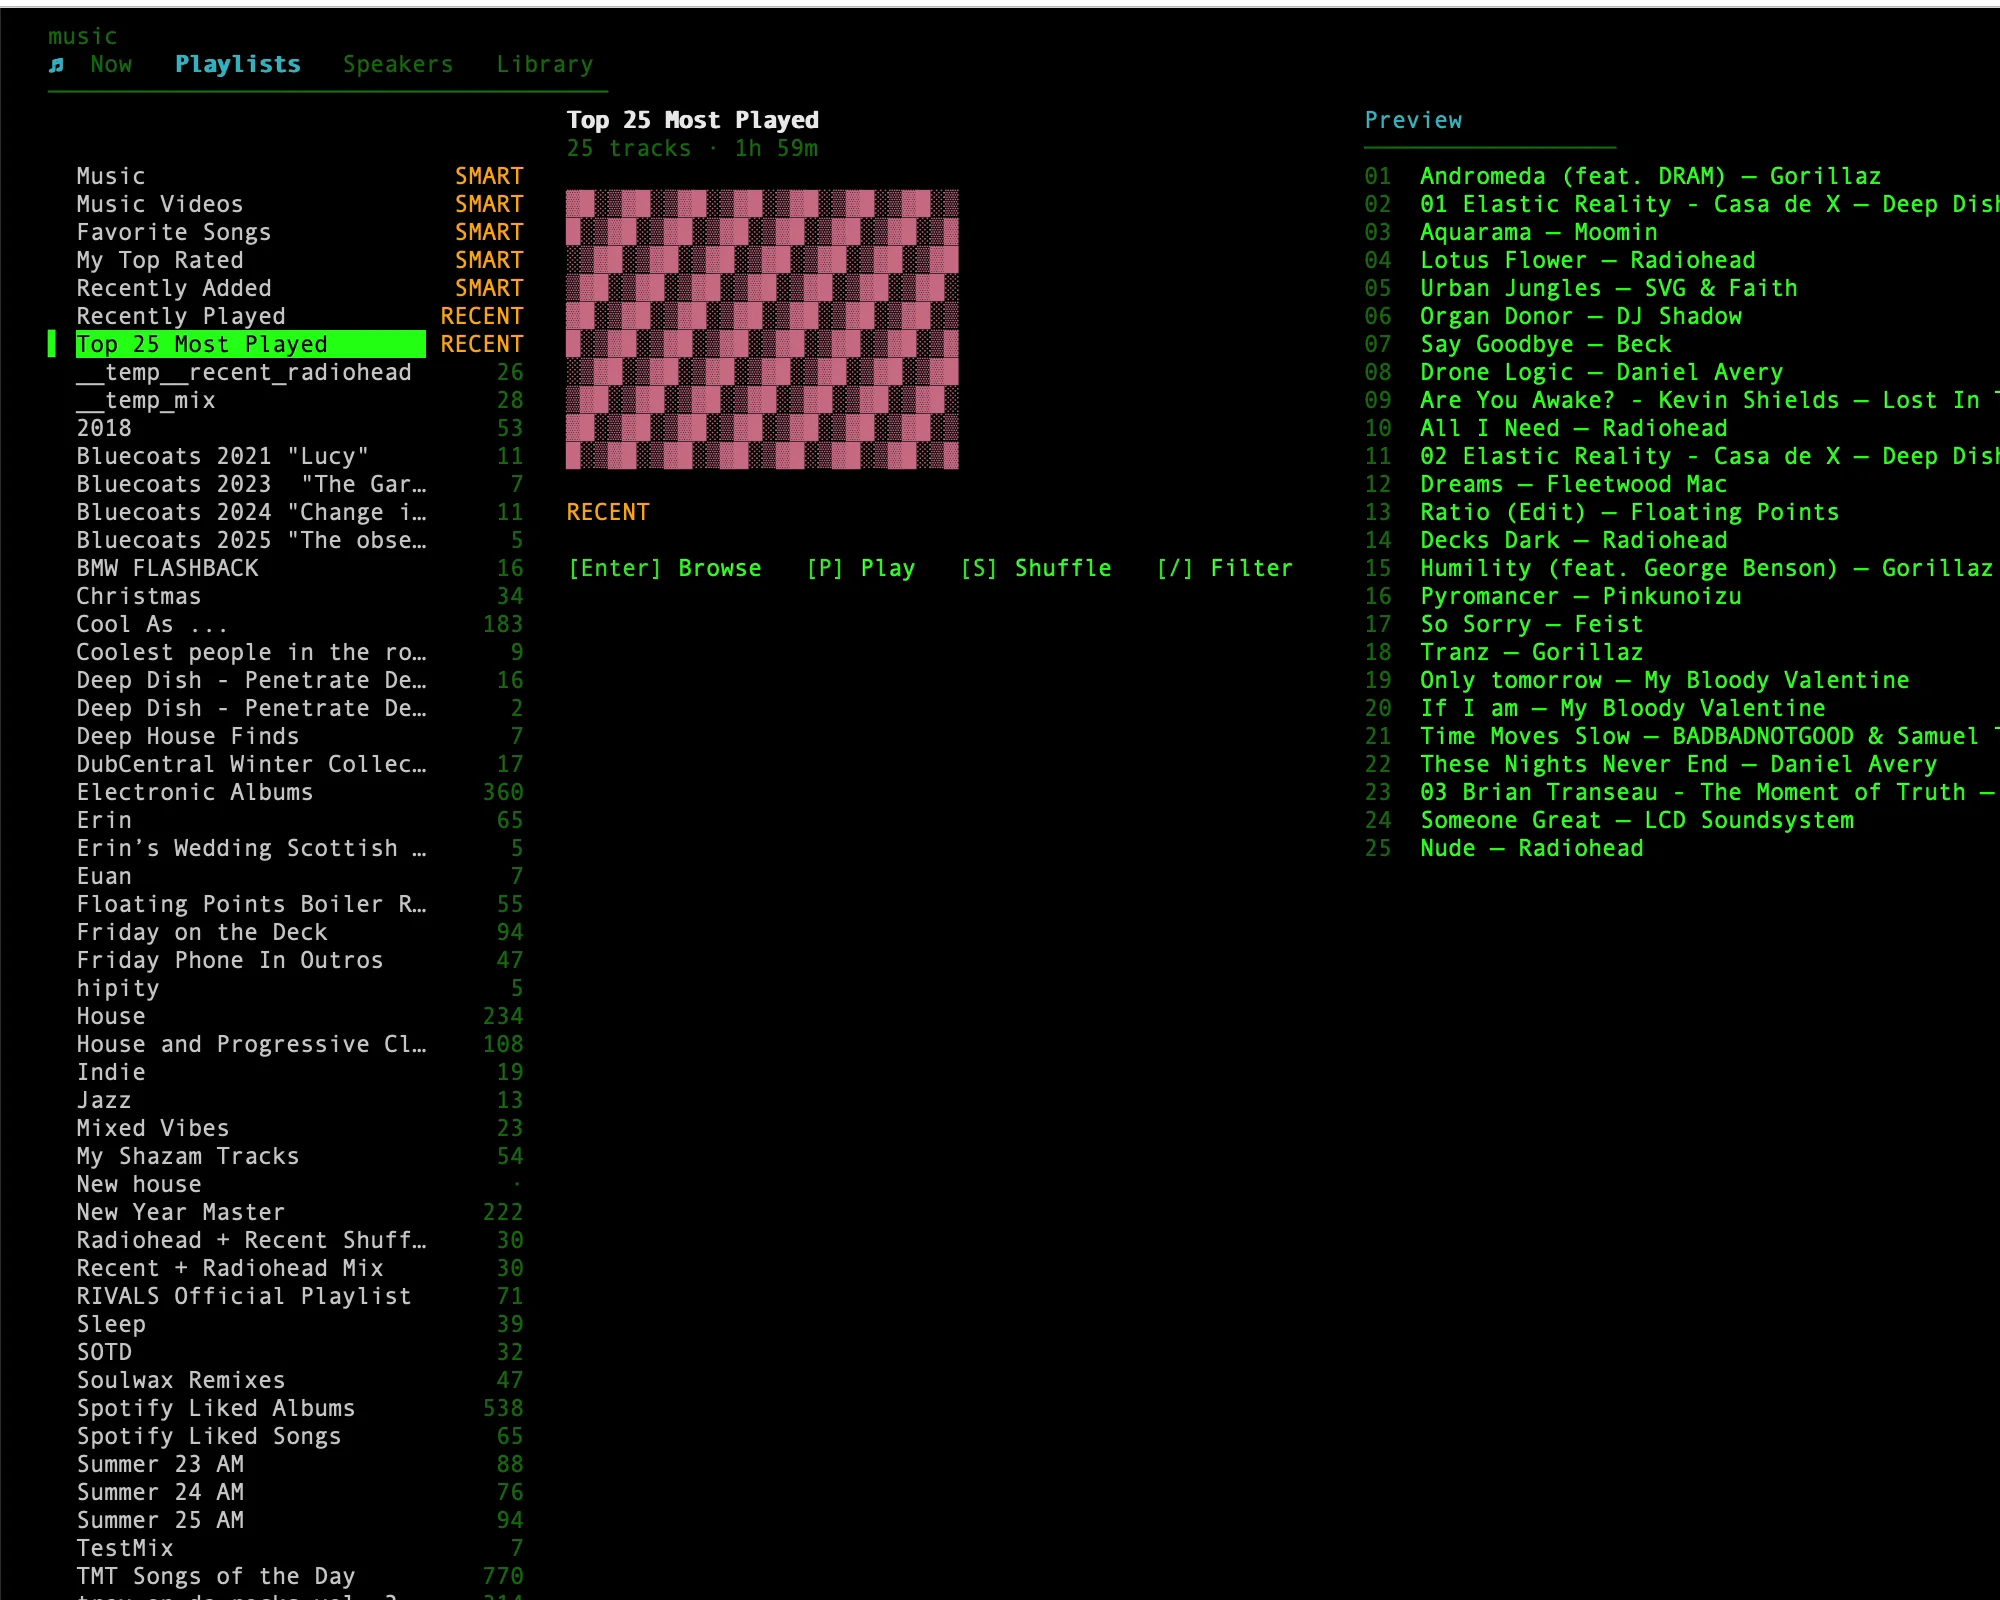Select the My Shazam Tracks playlist
The width and height of the screenshot is (2000, 1600).
(300, 1156)
